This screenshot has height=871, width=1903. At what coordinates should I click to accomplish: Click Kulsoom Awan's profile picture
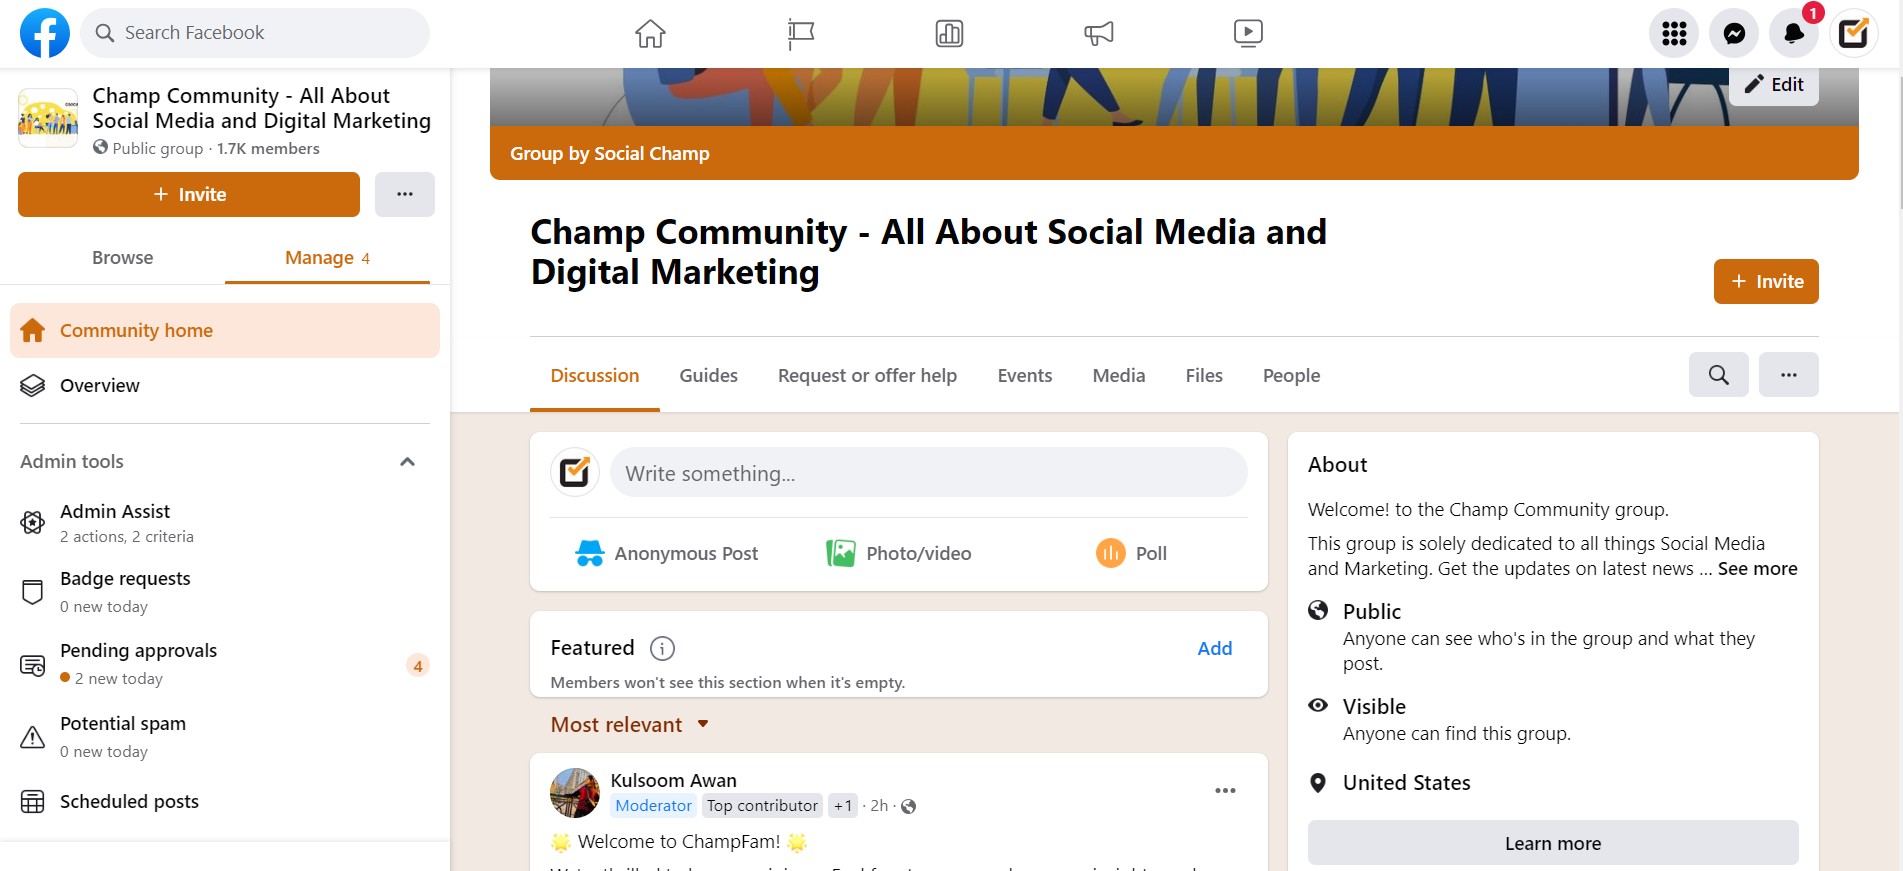tap(575, 793)
